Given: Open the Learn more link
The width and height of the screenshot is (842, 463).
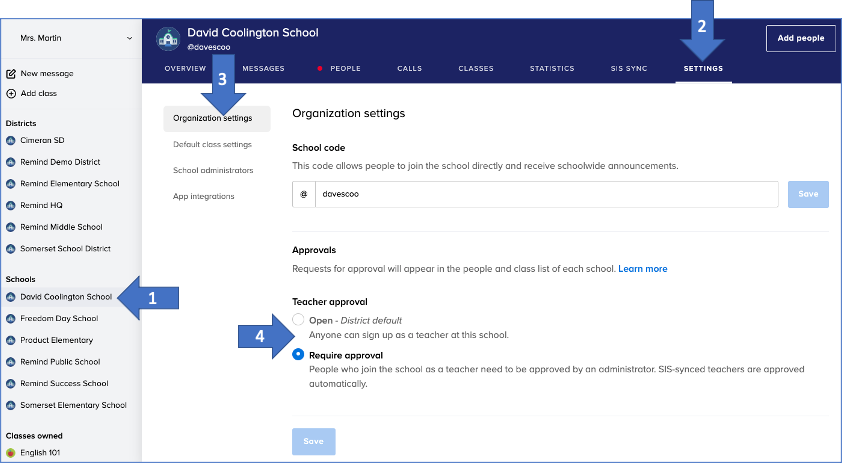Looking at the screenshot, I should (642, 269).
